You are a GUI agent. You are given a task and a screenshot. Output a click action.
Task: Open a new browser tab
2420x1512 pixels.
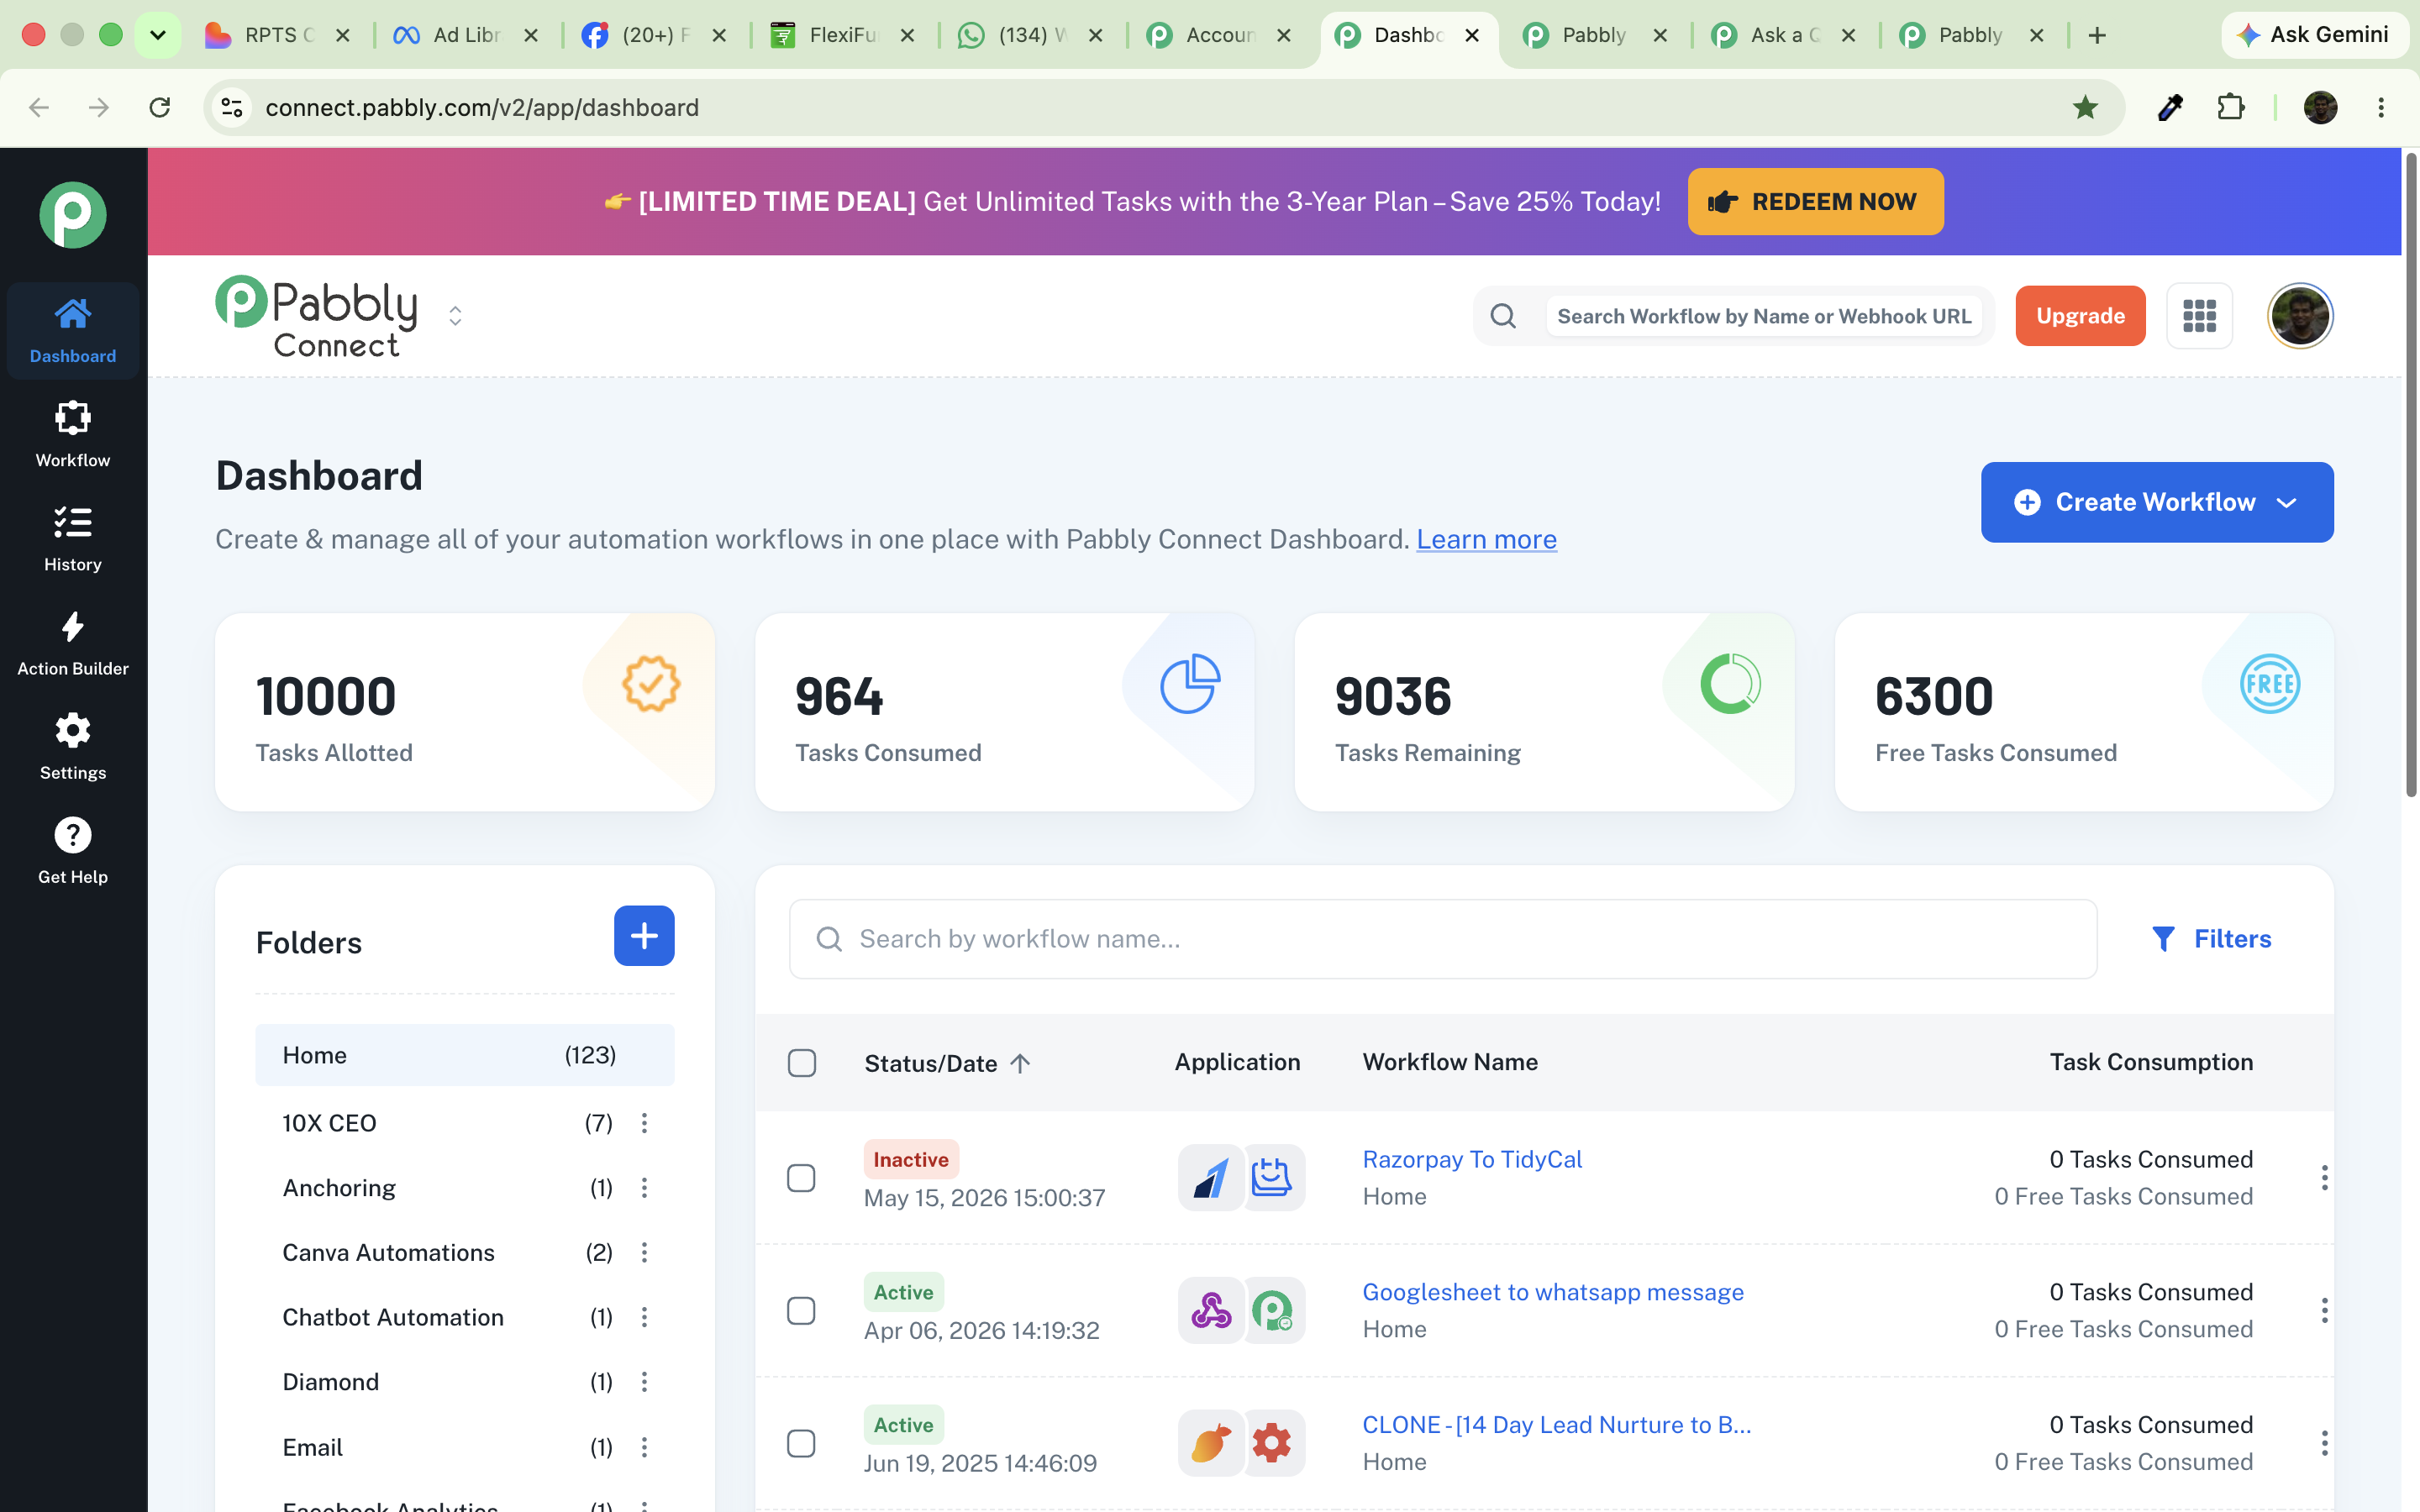(2097, 35)
